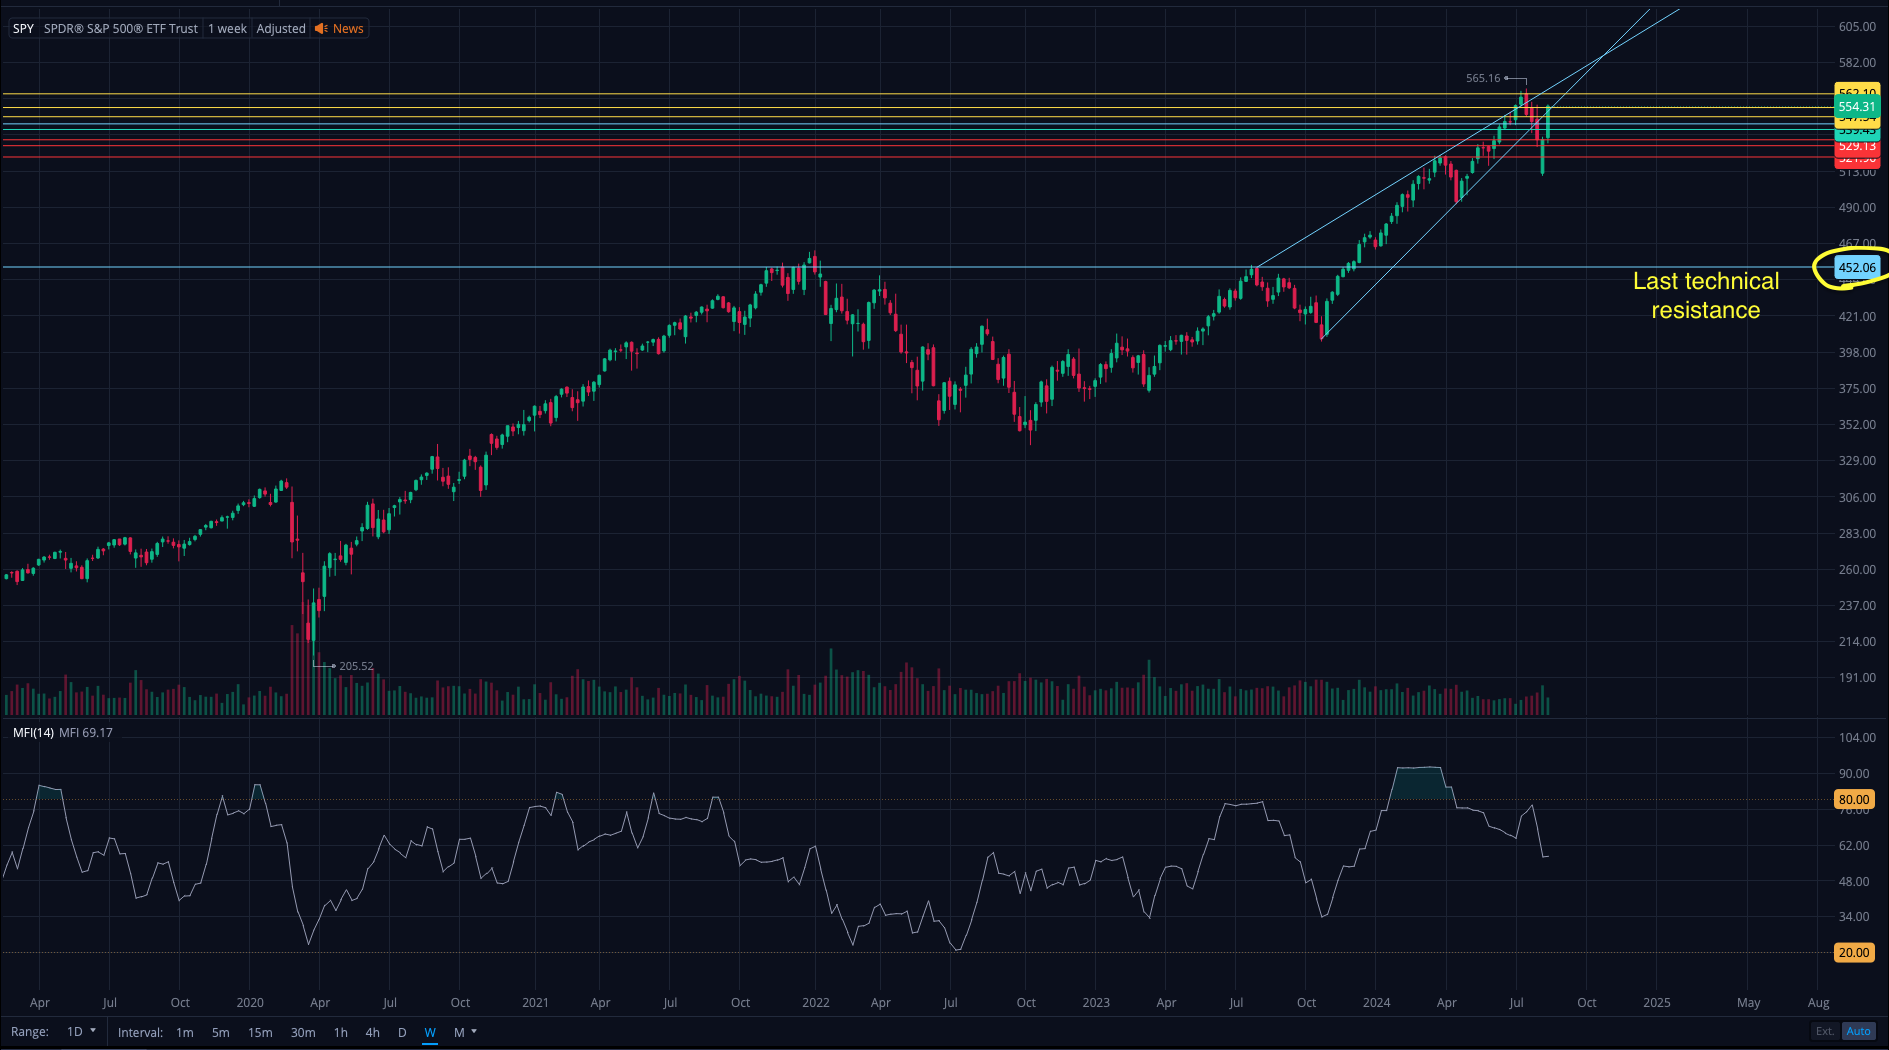Expand the M interval dropdown arrow
Image resolution: width=1889 pixels, height=1050 pixels.
[x=474, y=1032]
